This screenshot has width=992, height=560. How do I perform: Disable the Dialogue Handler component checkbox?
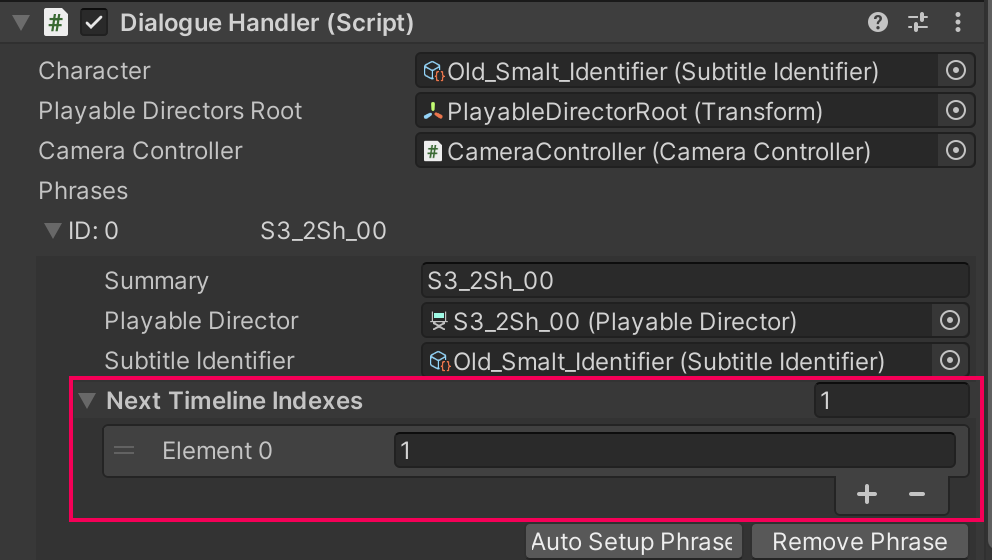(94, 23)
